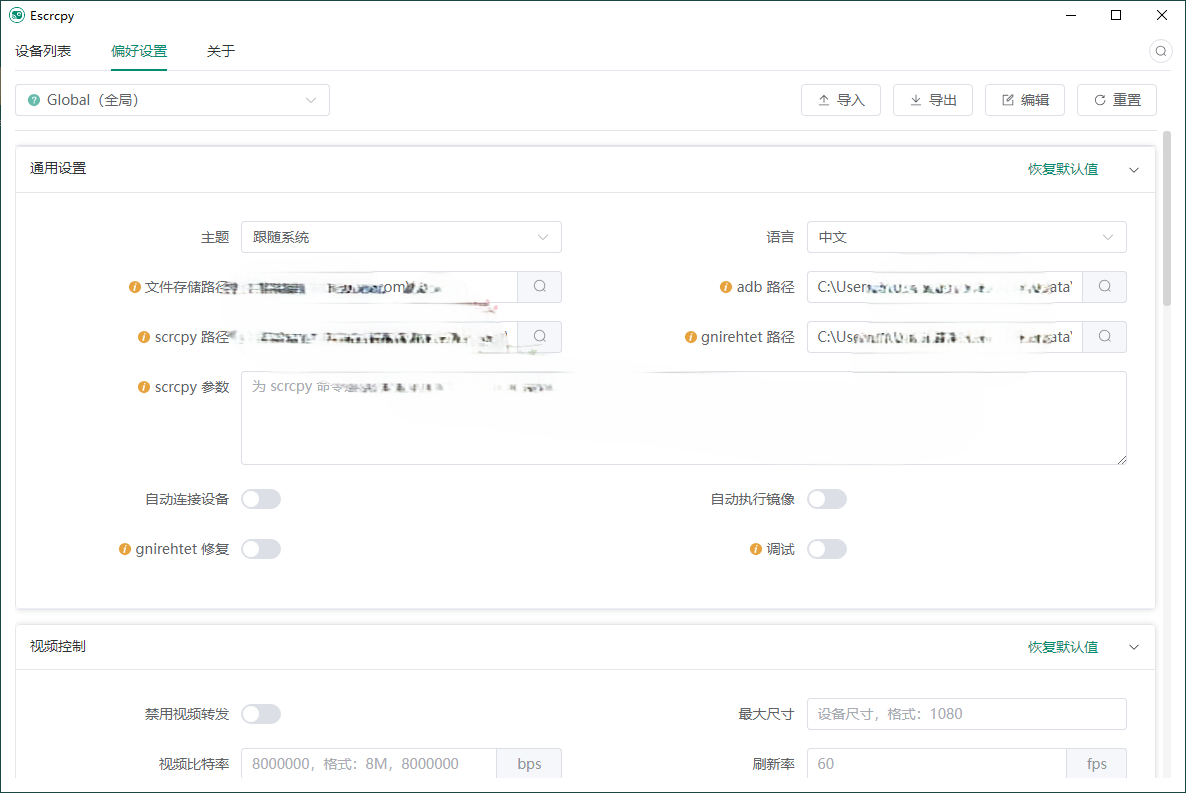Collapse the 通用设置 section chevron
This screenshot has height=793, width=1186.
pyautogui.click(x=1134, y=169)
